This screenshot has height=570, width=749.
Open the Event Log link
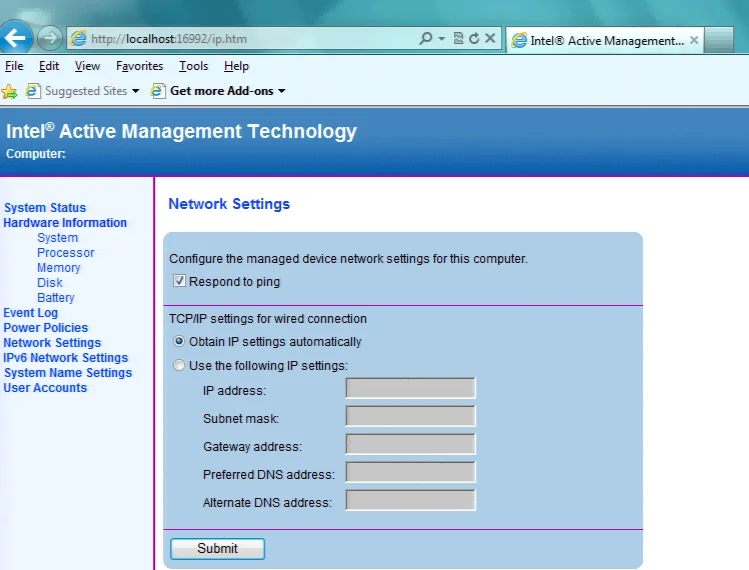point(31,312)
